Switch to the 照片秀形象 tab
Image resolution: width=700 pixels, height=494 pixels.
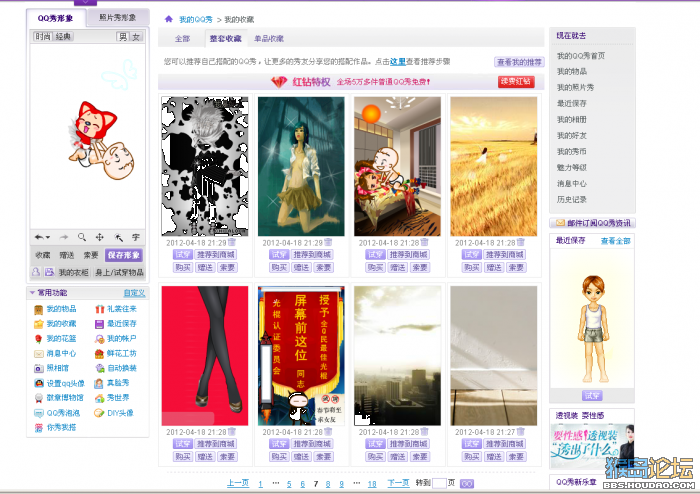[x=117, y=17]
